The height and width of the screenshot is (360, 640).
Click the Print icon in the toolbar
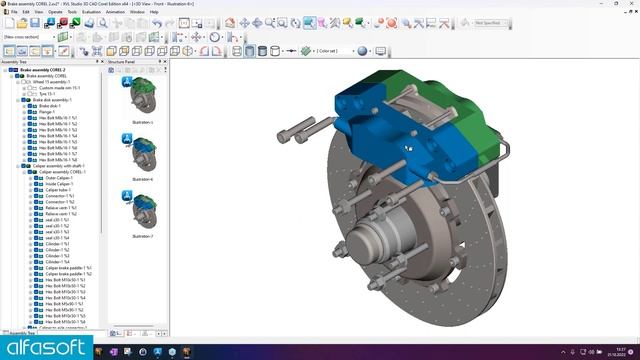tap(89, 23)
